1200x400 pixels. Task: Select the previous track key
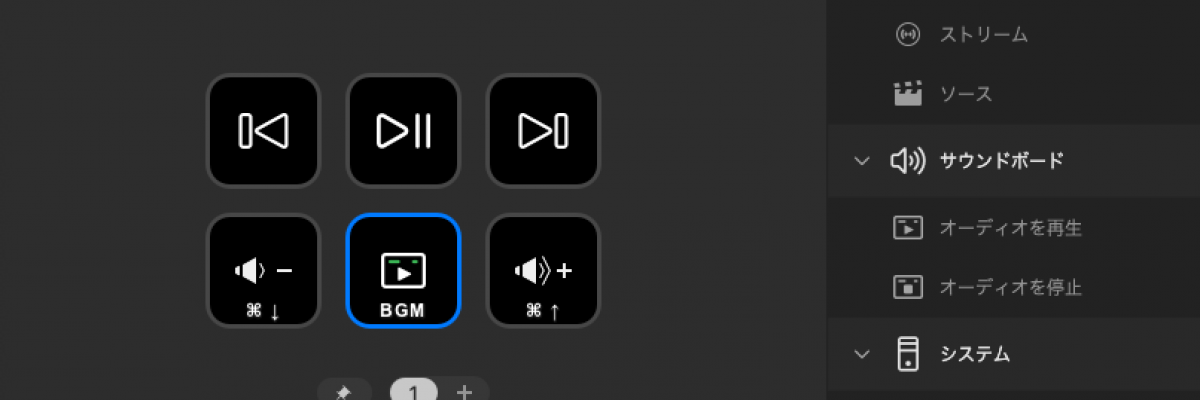[x=263, y=131]
